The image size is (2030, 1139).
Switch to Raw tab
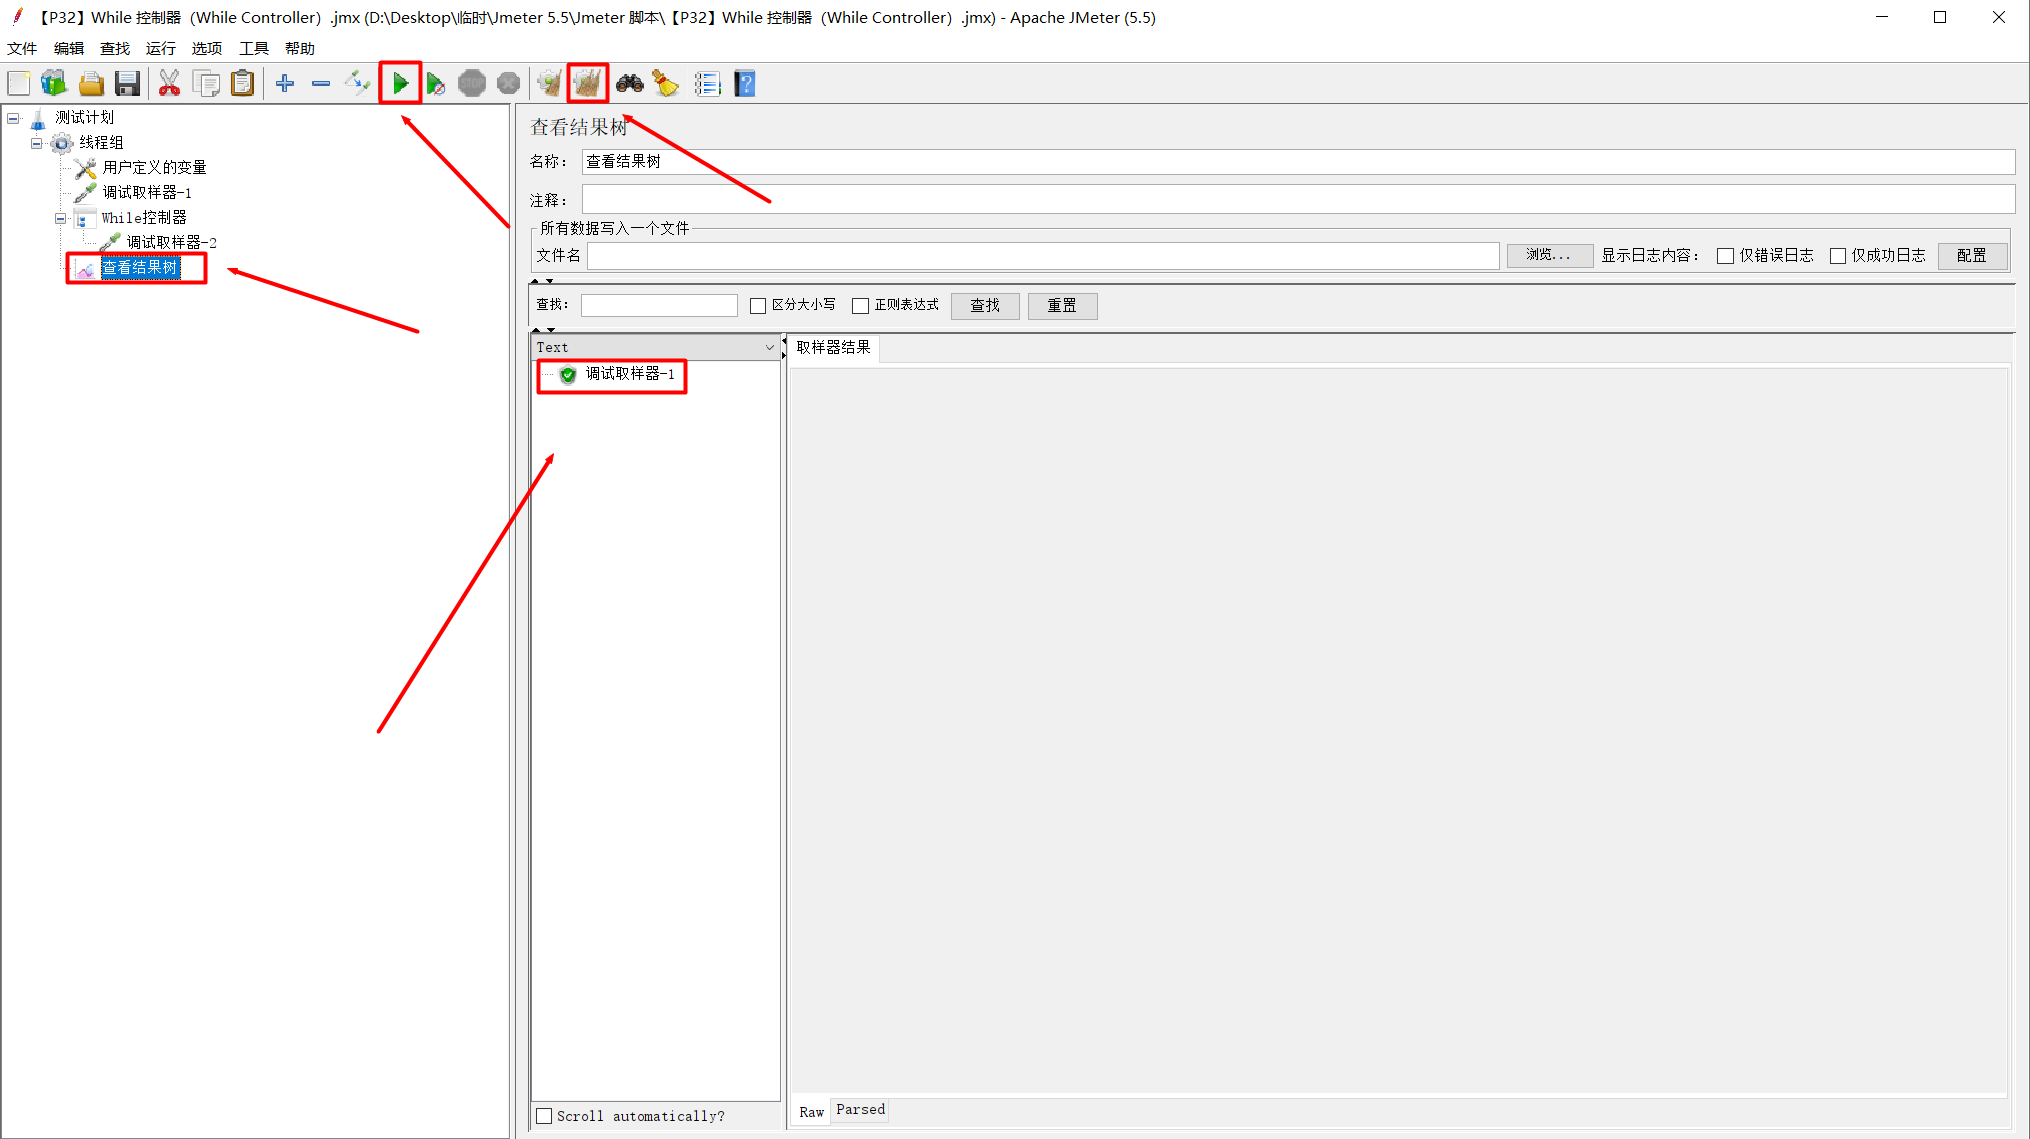coord(811,1112)
